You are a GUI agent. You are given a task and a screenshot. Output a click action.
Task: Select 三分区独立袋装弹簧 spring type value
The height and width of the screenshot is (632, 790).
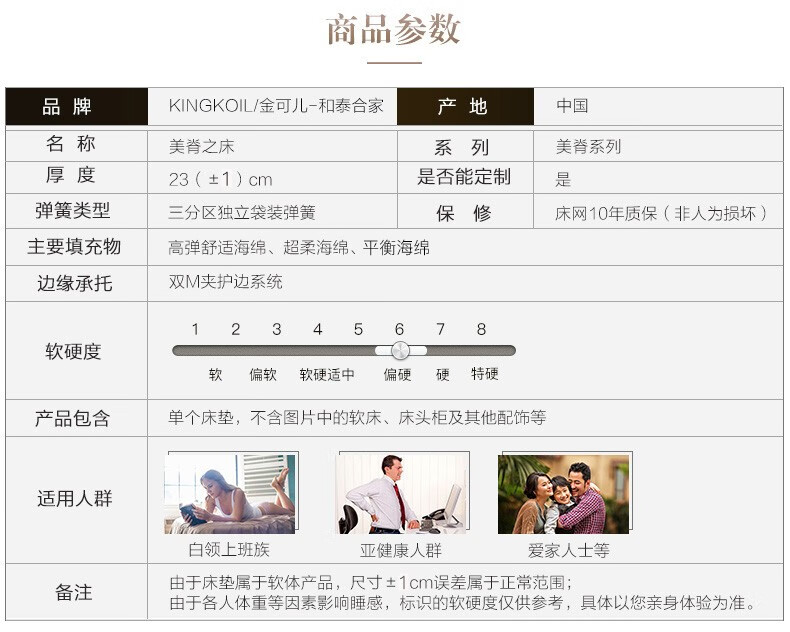click(x=242, y=213)
